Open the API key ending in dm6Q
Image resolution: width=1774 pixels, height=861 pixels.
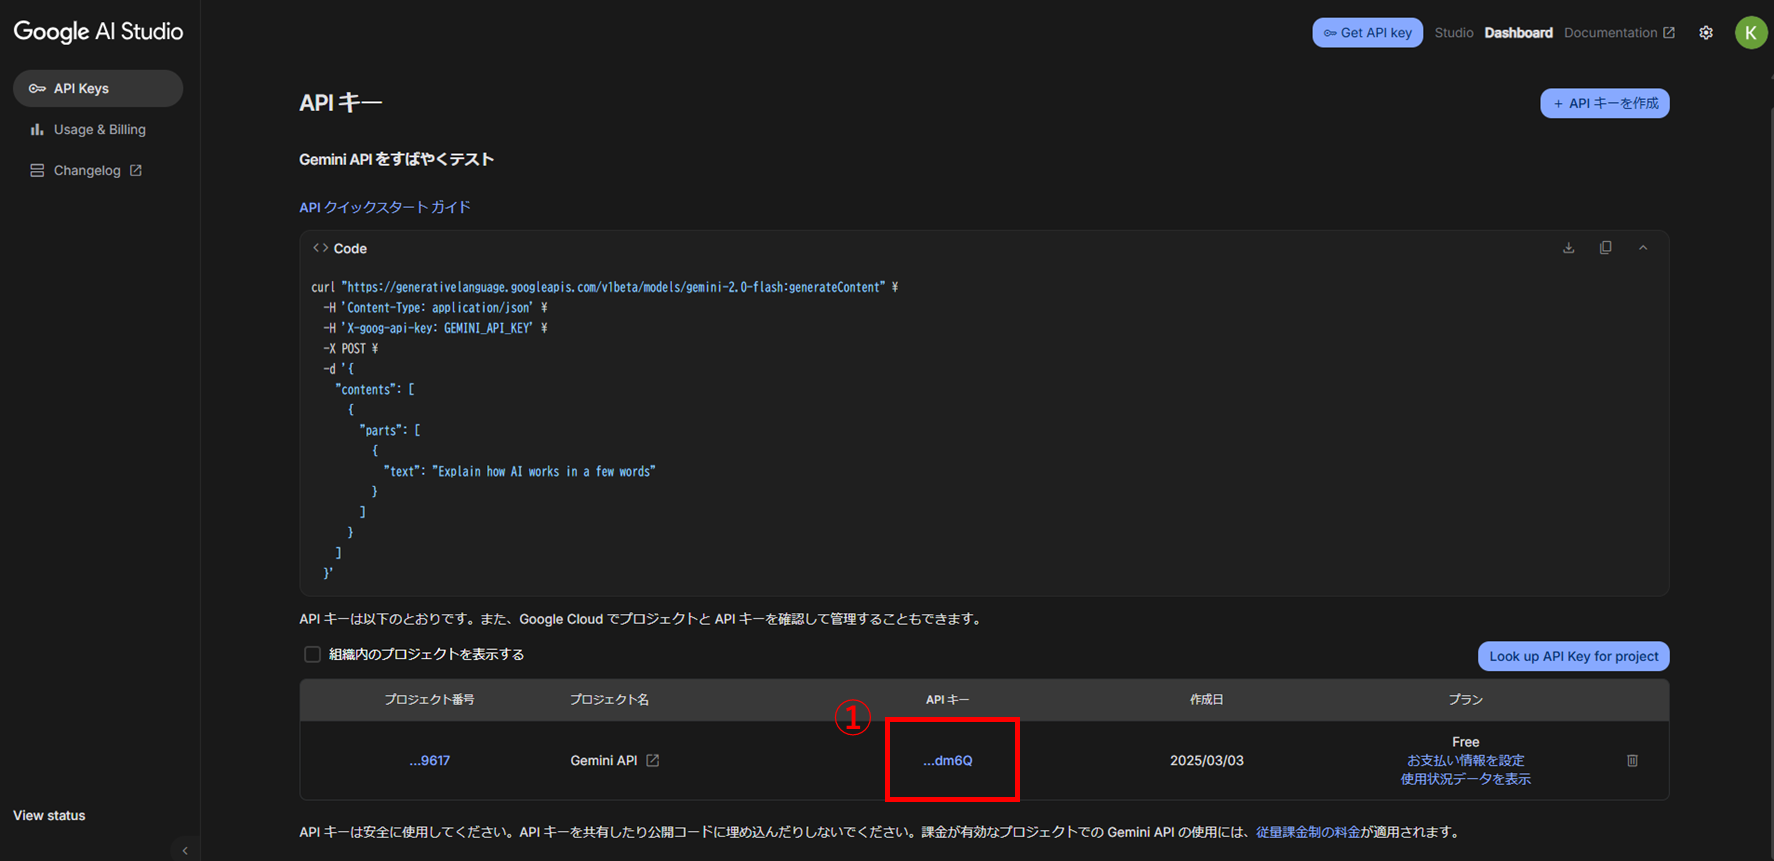948,761
